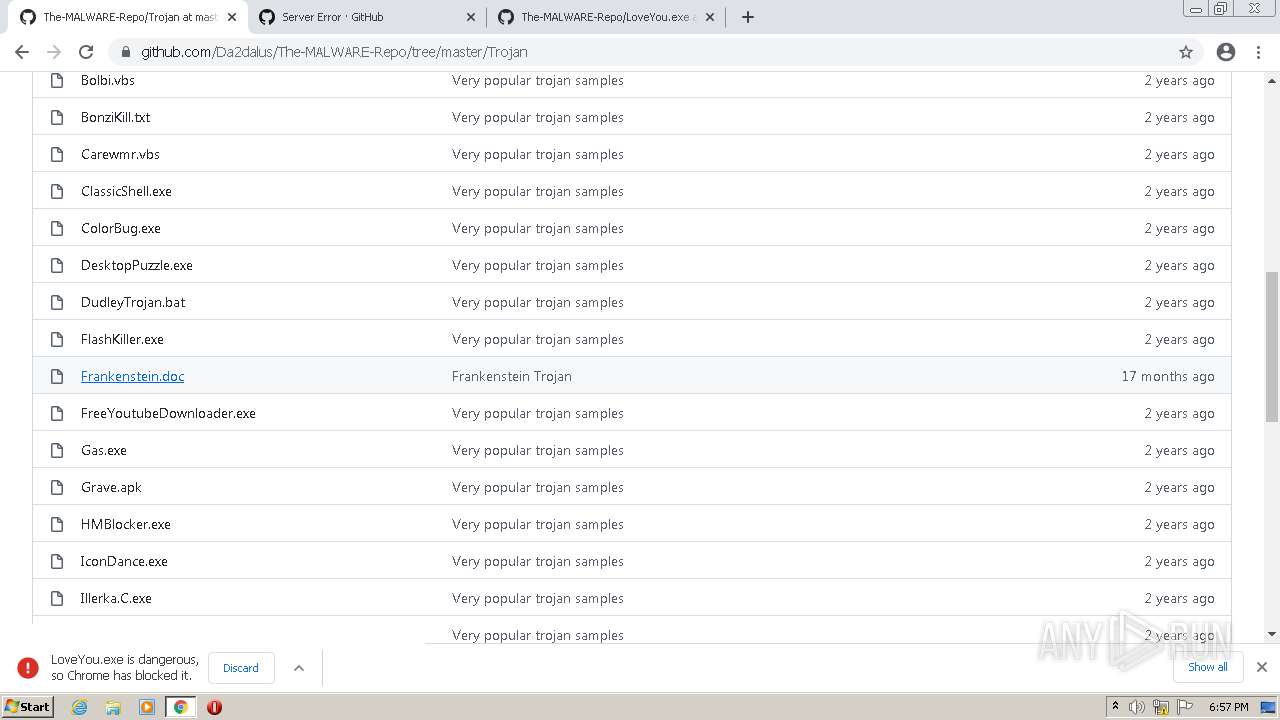Click the file icon beside Illerka.C.exe
This screenshot has height=720, width=1280.
click(x=57, y=598)
